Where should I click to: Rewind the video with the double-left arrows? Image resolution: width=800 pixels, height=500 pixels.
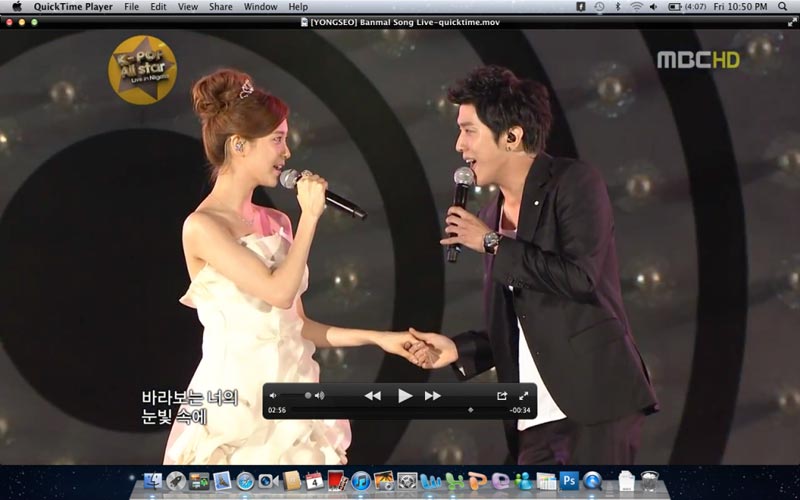373,395
